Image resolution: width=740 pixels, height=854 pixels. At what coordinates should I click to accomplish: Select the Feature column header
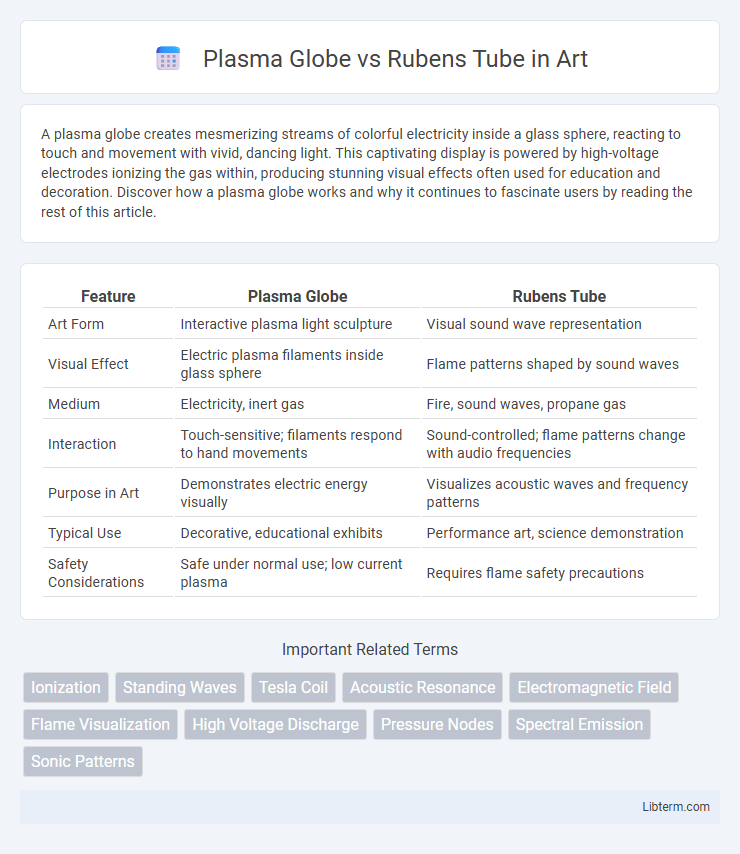pyautogui.click(x=108, y=296)
